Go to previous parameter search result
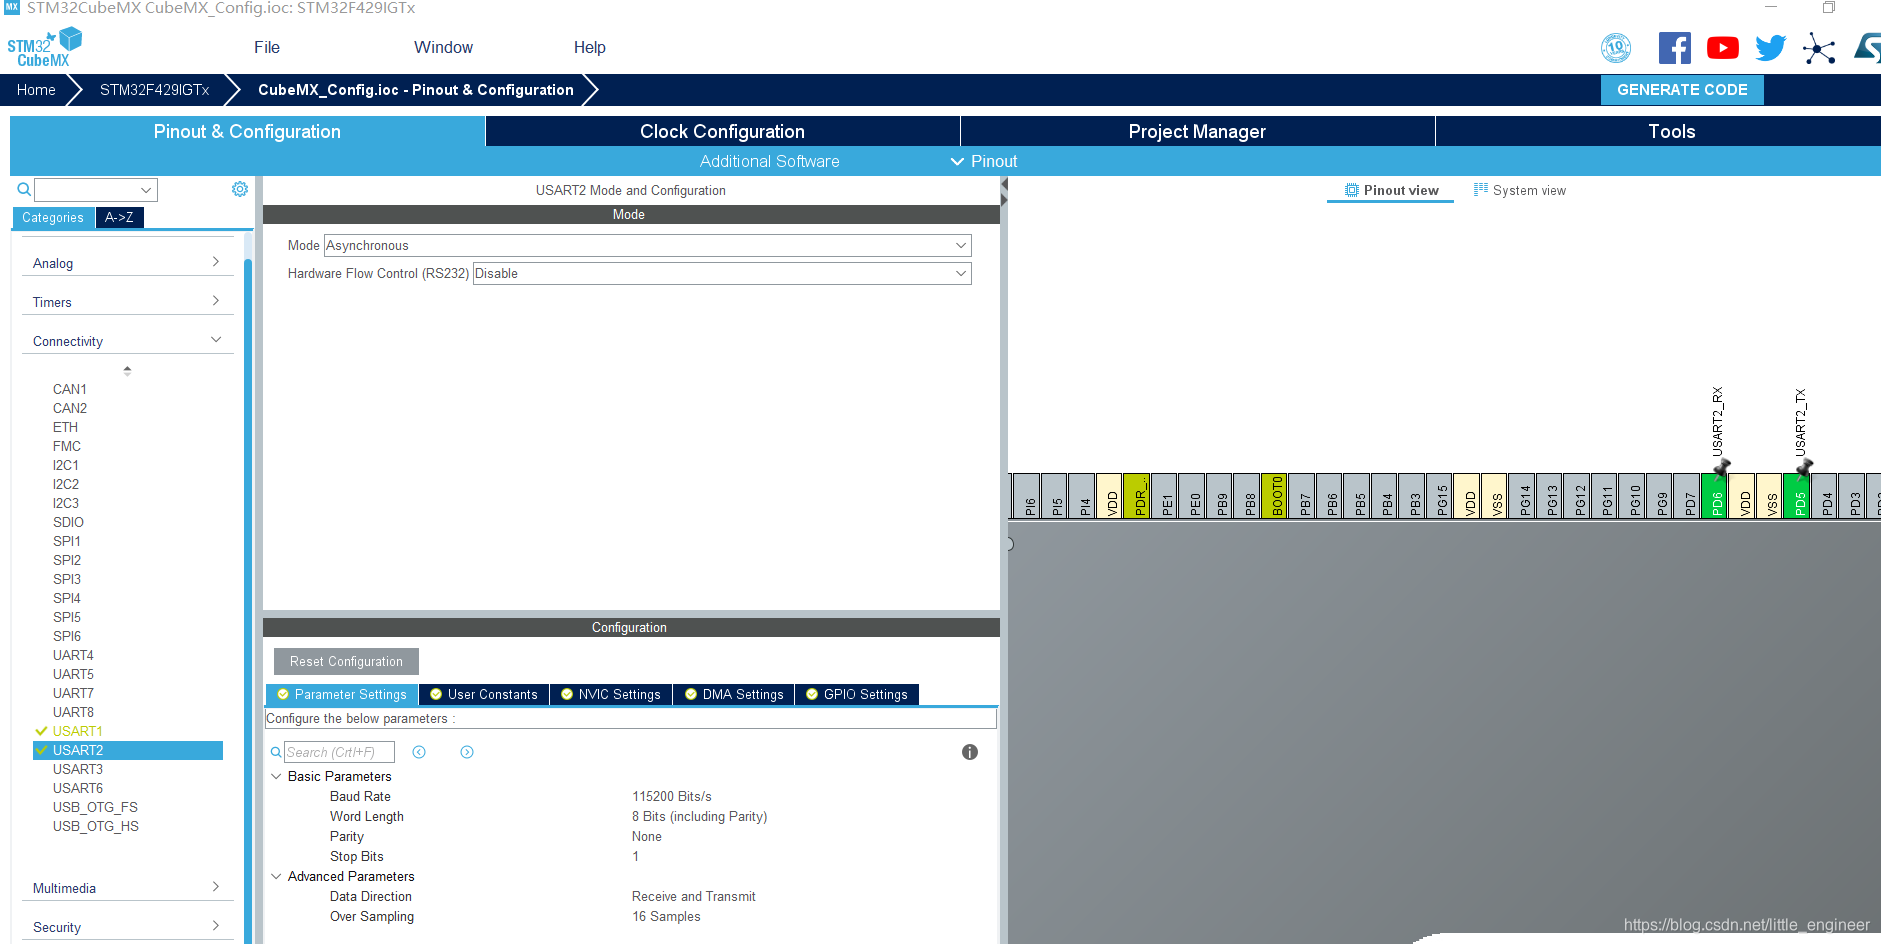 [419, 752]
